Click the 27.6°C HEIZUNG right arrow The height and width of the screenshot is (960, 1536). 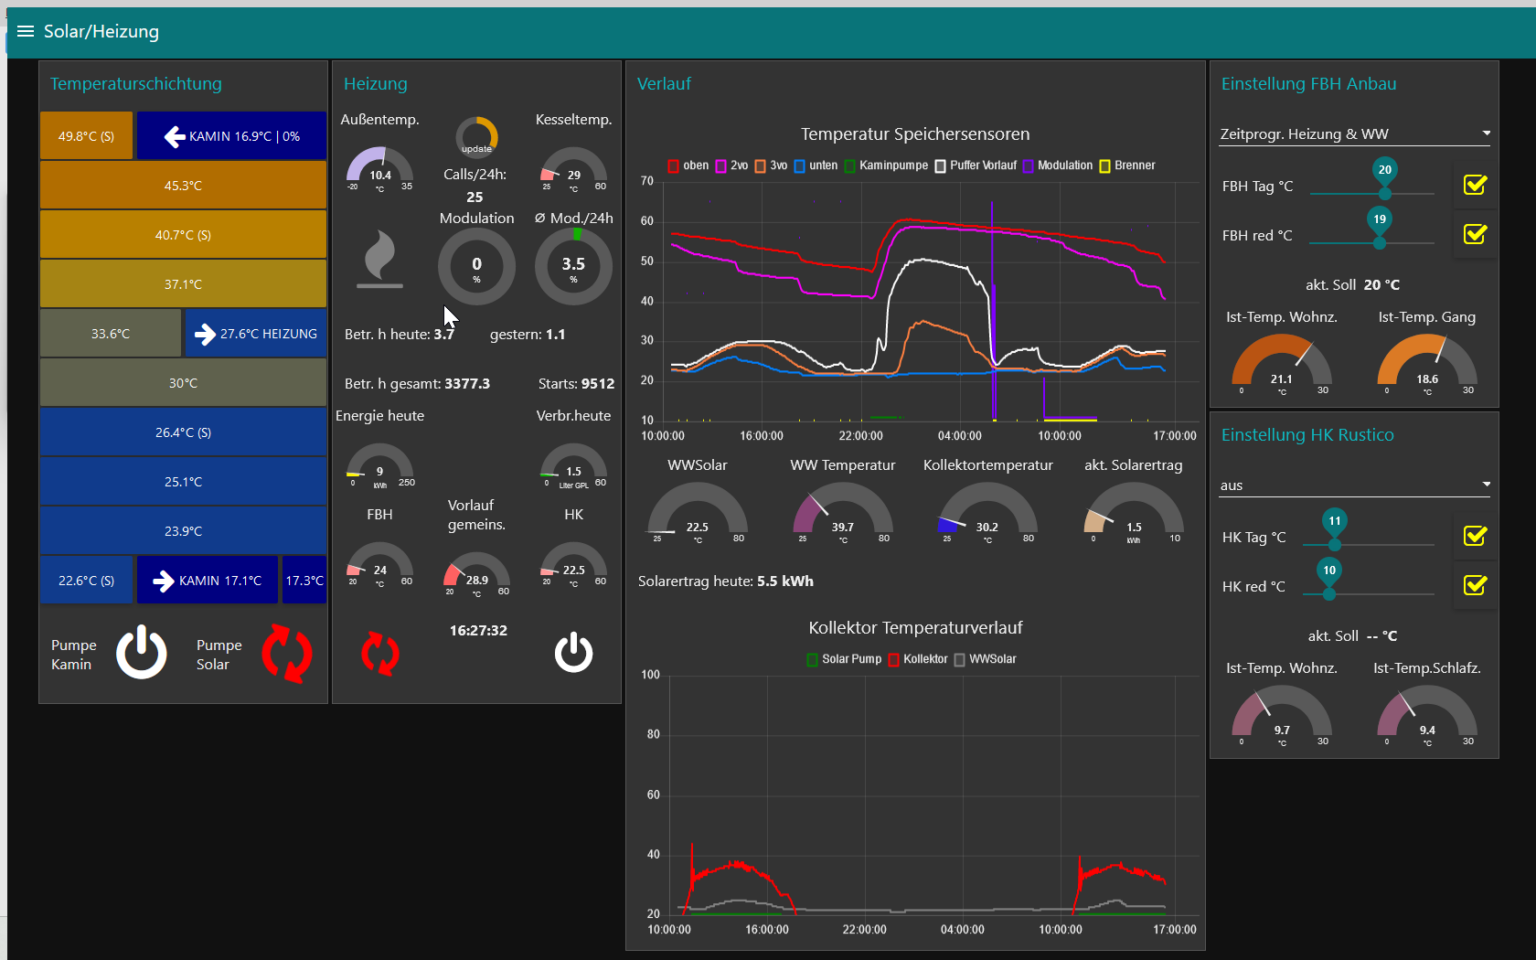tap(205, 334)
